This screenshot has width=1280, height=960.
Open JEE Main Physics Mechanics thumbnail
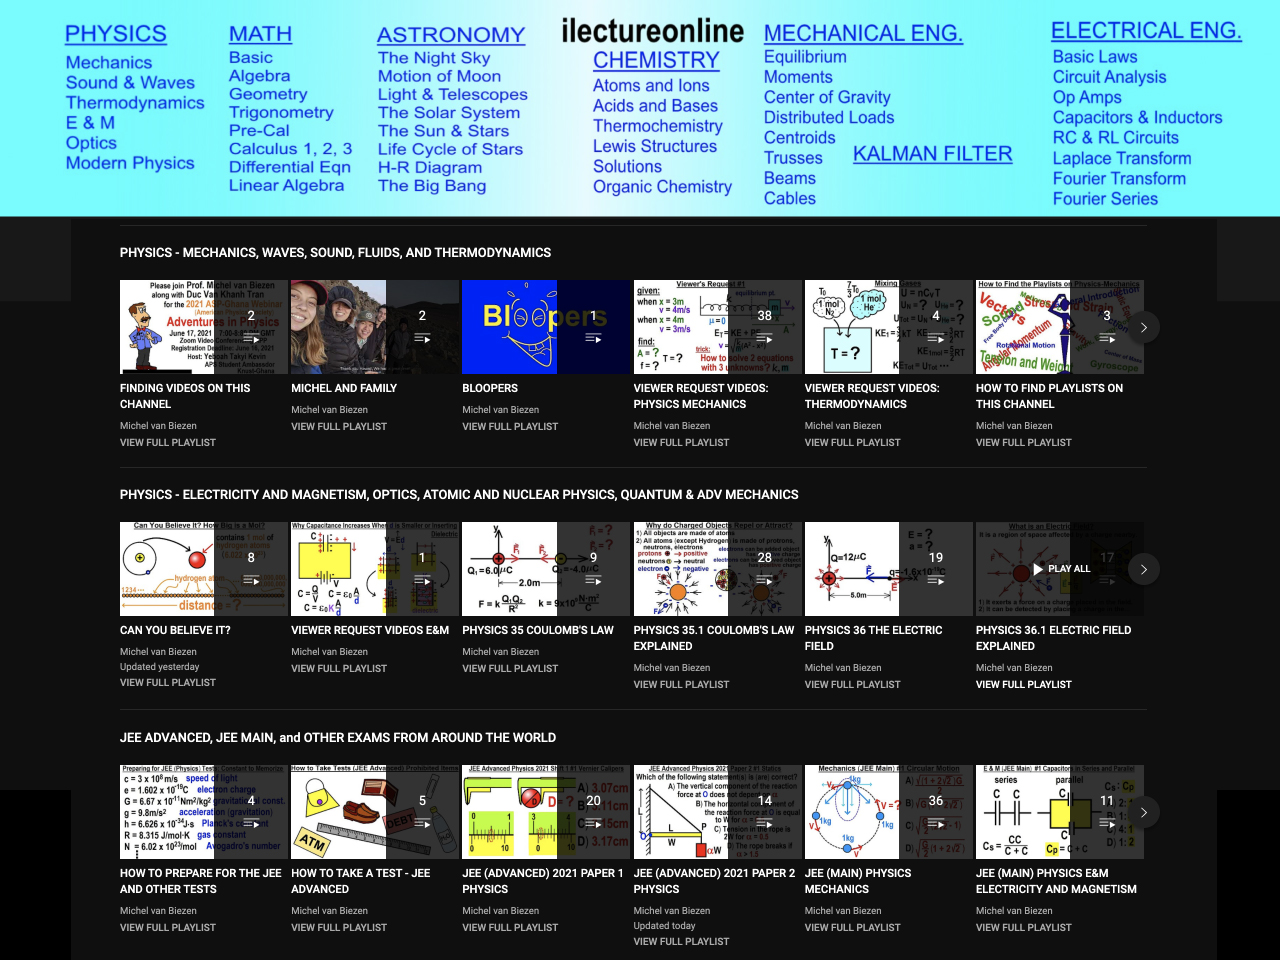coord(889,812)
